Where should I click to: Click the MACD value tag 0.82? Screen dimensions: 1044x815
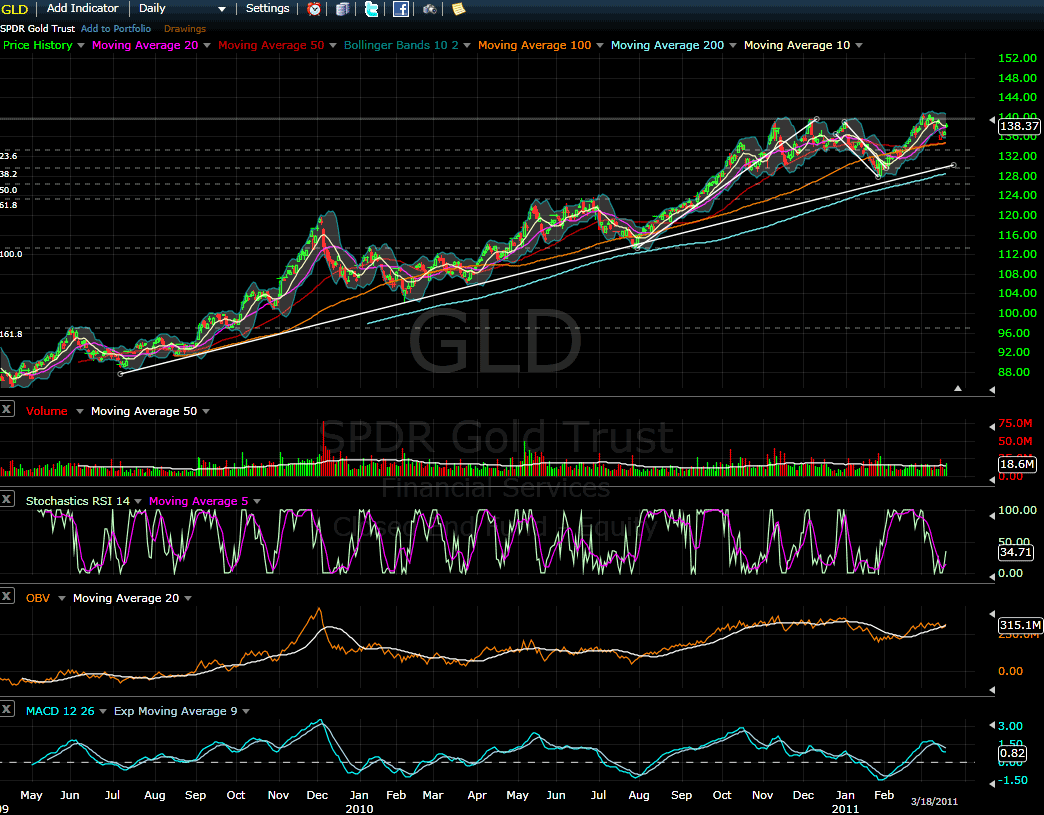point(1013,754)
